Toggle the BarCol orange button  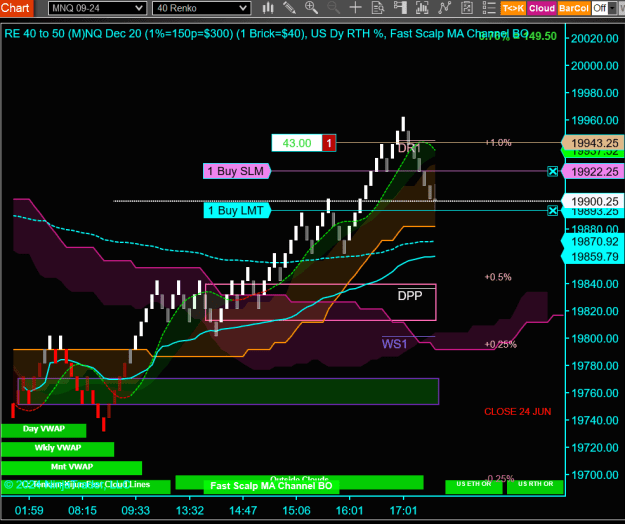574,8
